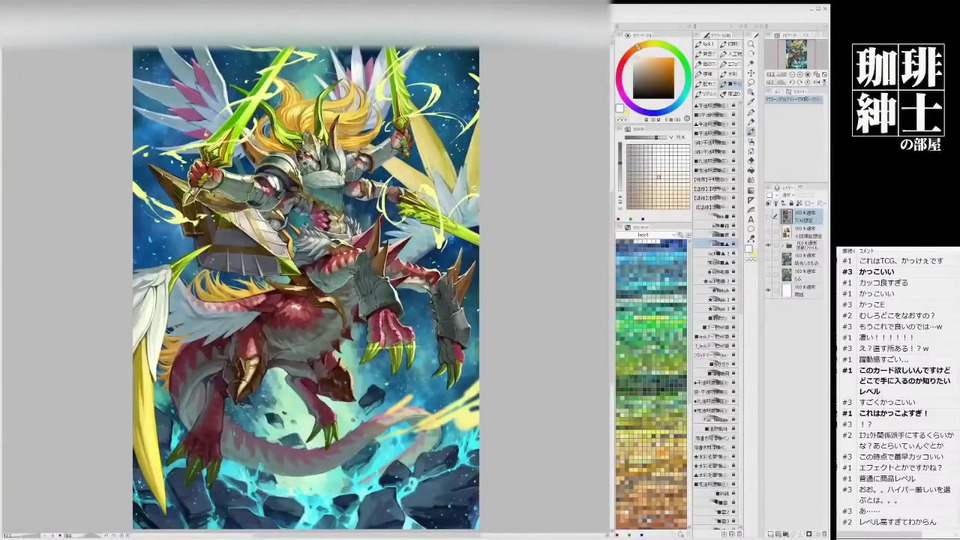This screenshot has height=540, width=960.
Task: Delete the selected sub tool
Action: (740, 534)
